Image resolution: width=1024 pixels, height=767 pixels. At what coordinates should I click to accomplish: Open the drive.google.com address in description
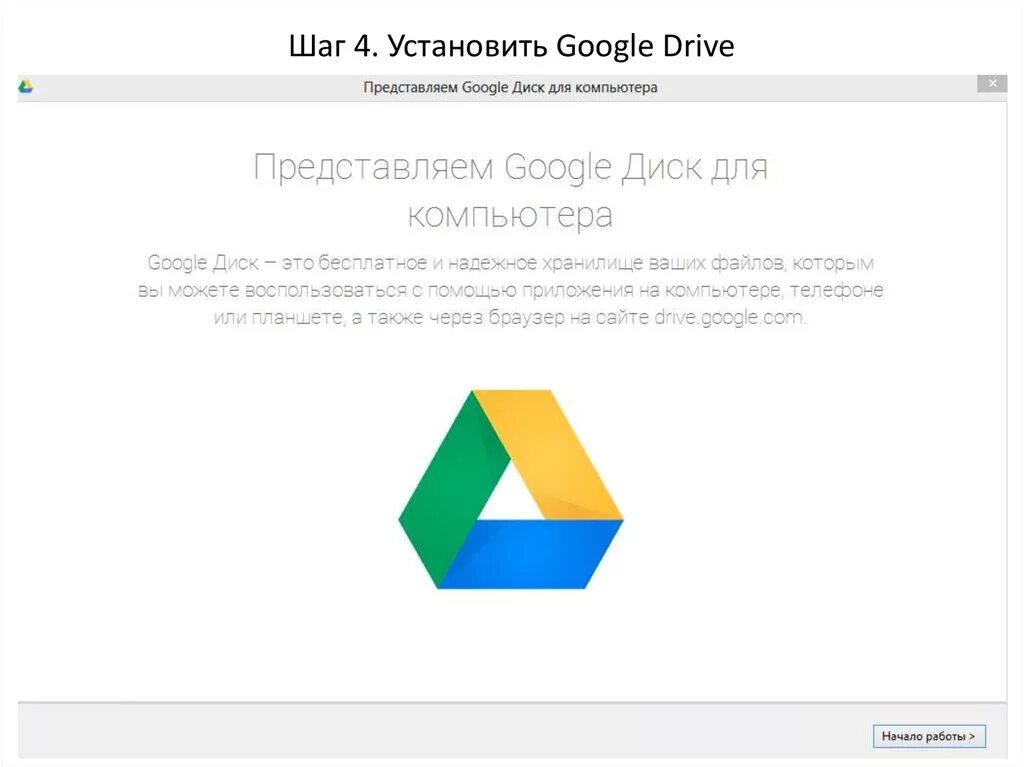[x=729, y=318]
